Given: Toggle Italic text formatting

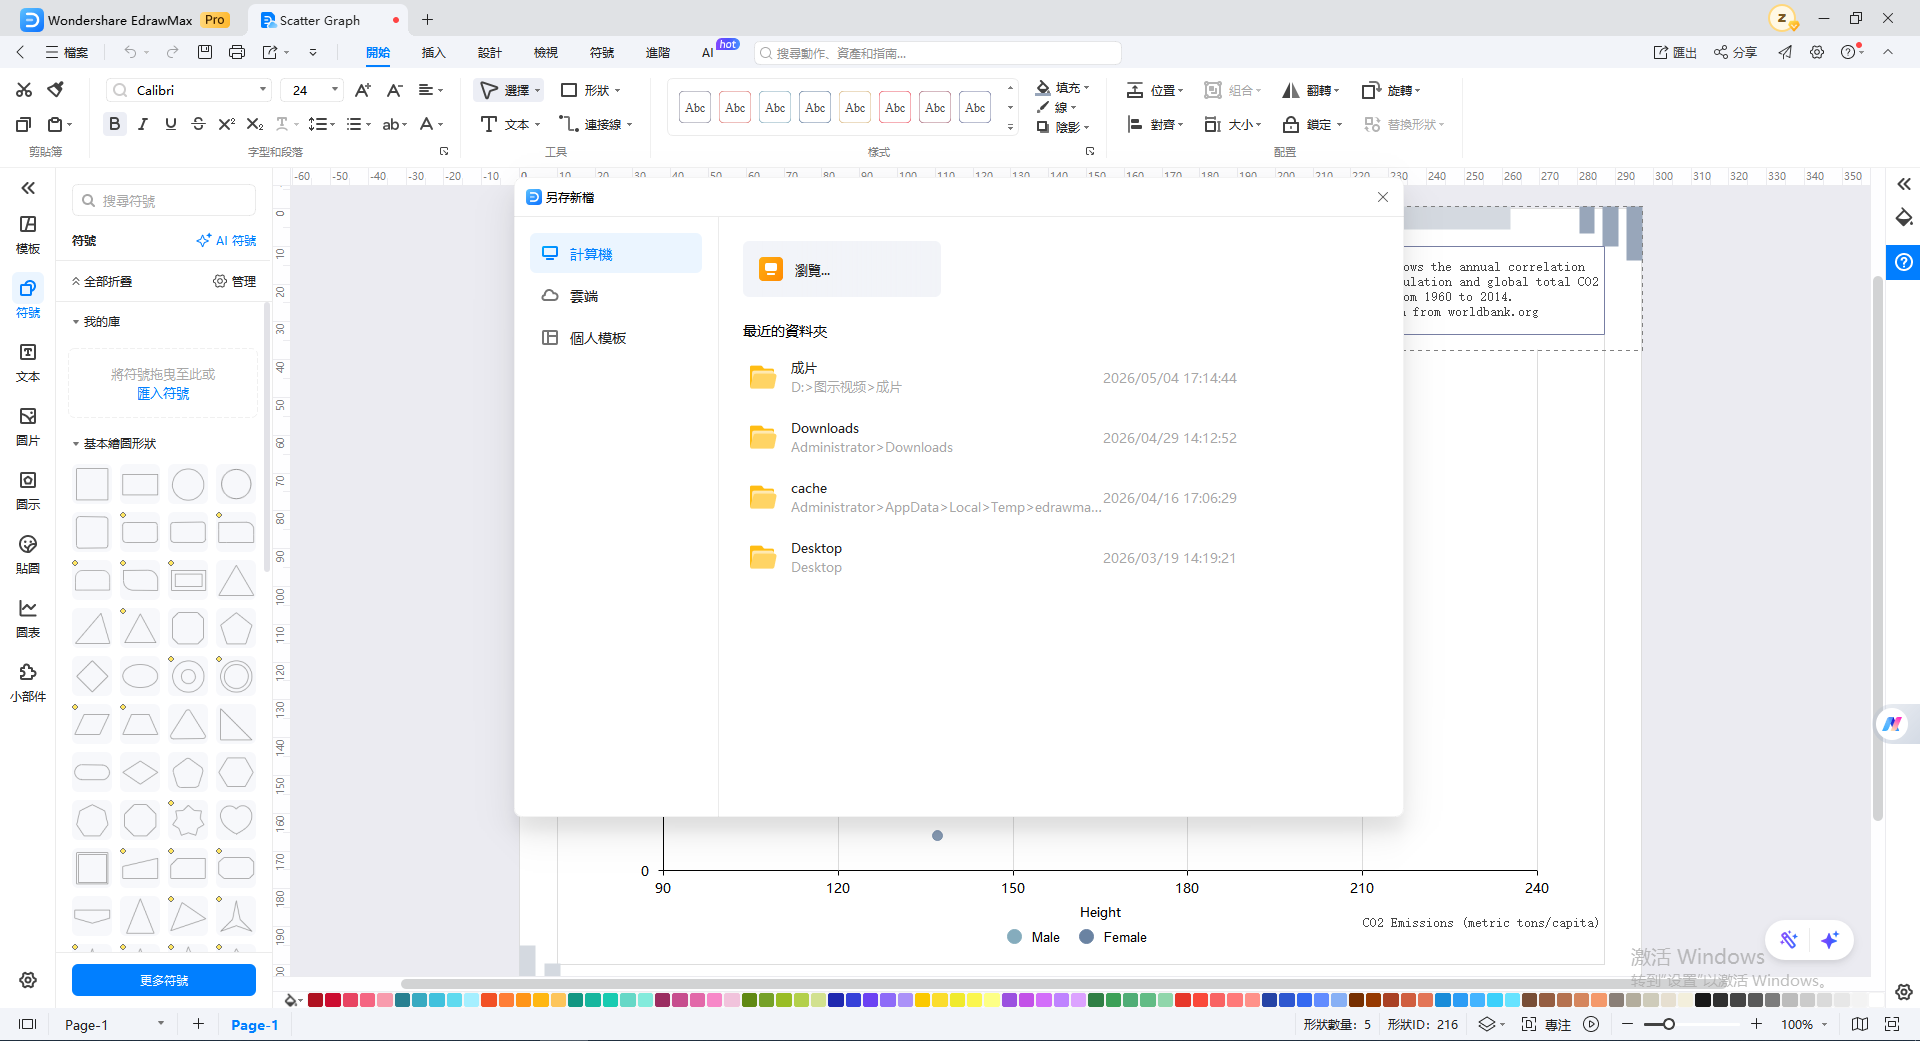Looking at the screenshot, I should [143, 124].
